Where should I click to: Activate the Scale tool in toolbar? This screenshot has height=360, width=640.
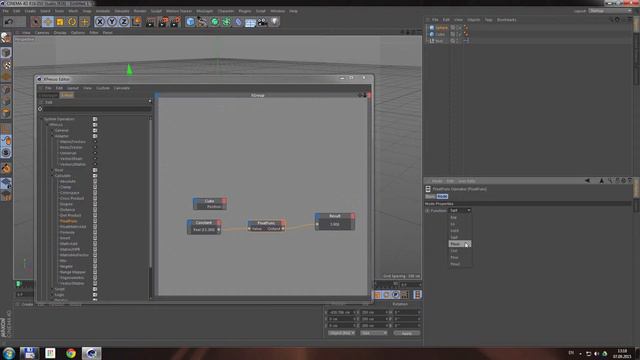click(60, 21)
